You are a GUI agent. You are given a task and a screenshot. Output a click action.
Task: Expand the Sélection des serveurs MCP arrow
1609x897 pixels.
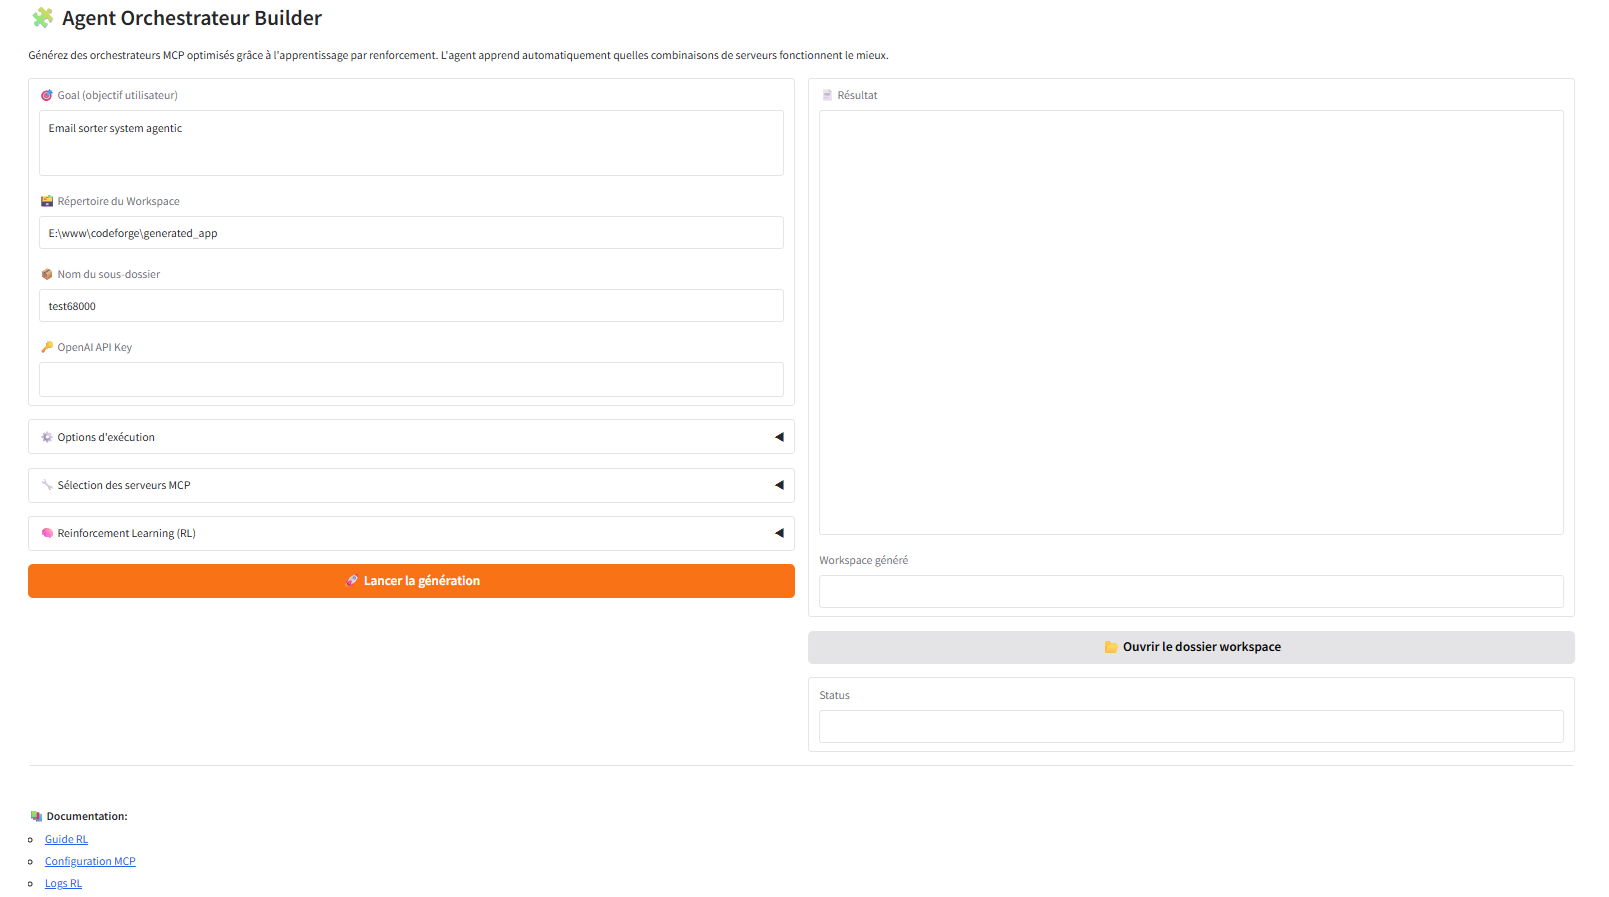[779, 485]
